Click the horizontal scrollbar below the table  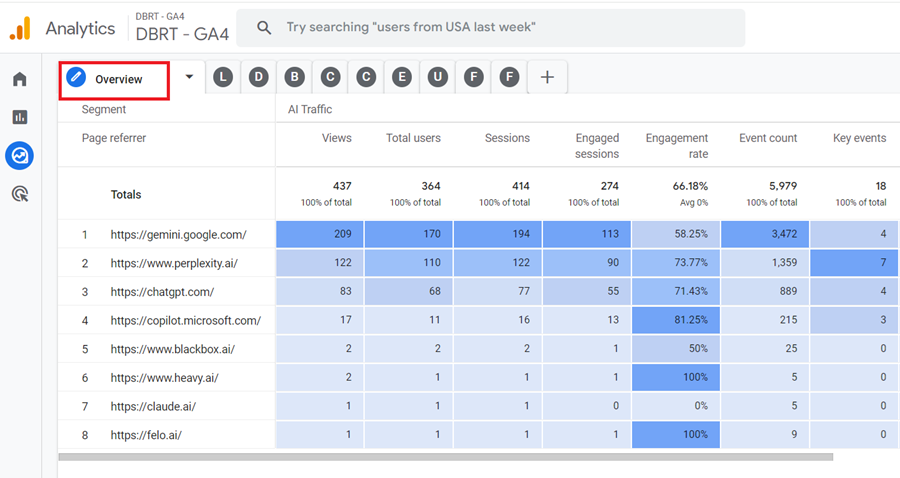coord(445,457)
